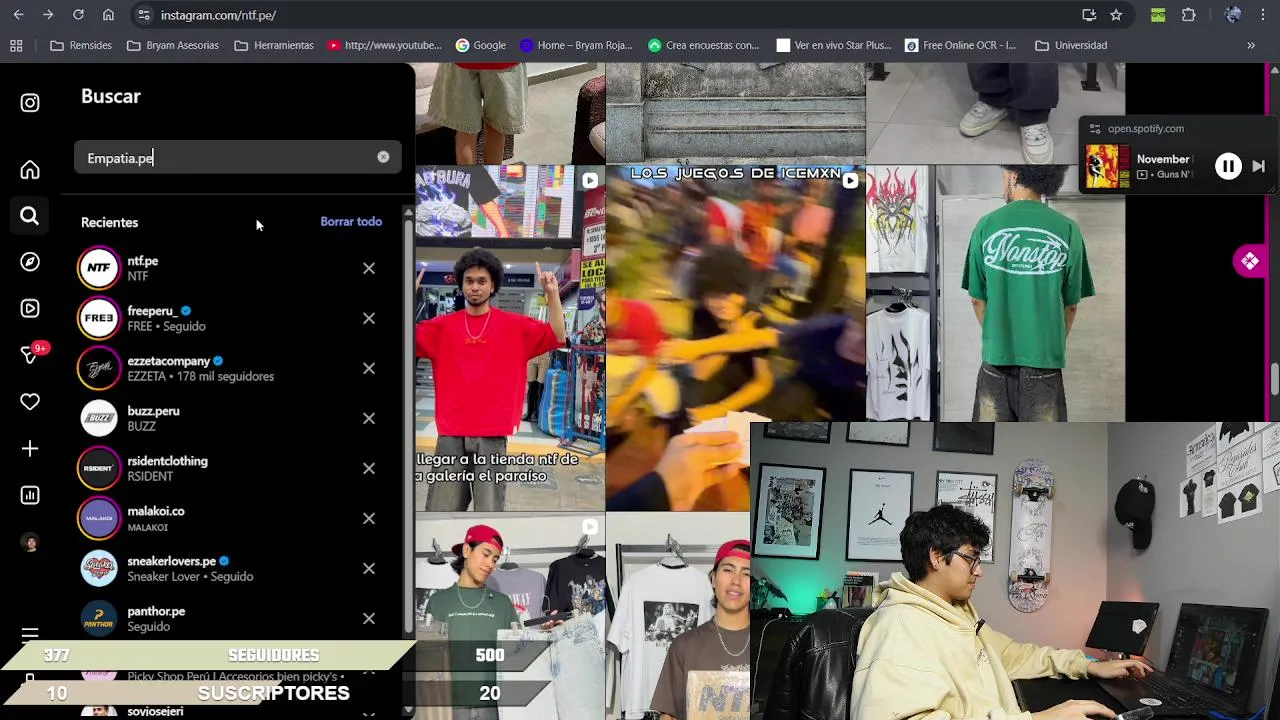Click install app icon in address bar
1280x720 pixels.
[x=1089, y=15]
